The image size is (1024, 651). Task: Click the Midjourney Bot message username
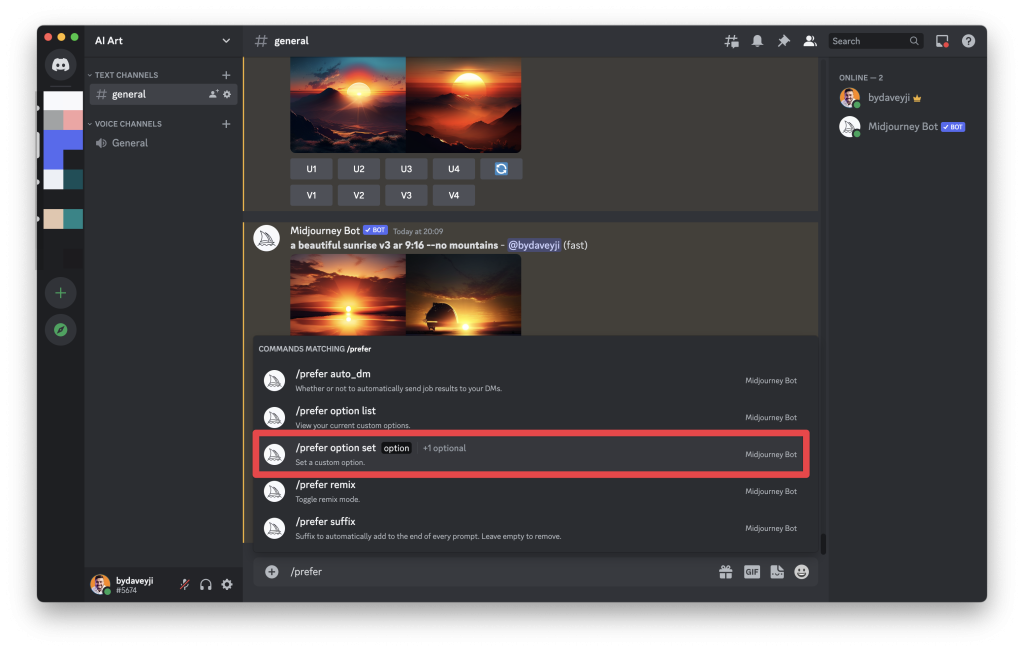click(325, 230)
